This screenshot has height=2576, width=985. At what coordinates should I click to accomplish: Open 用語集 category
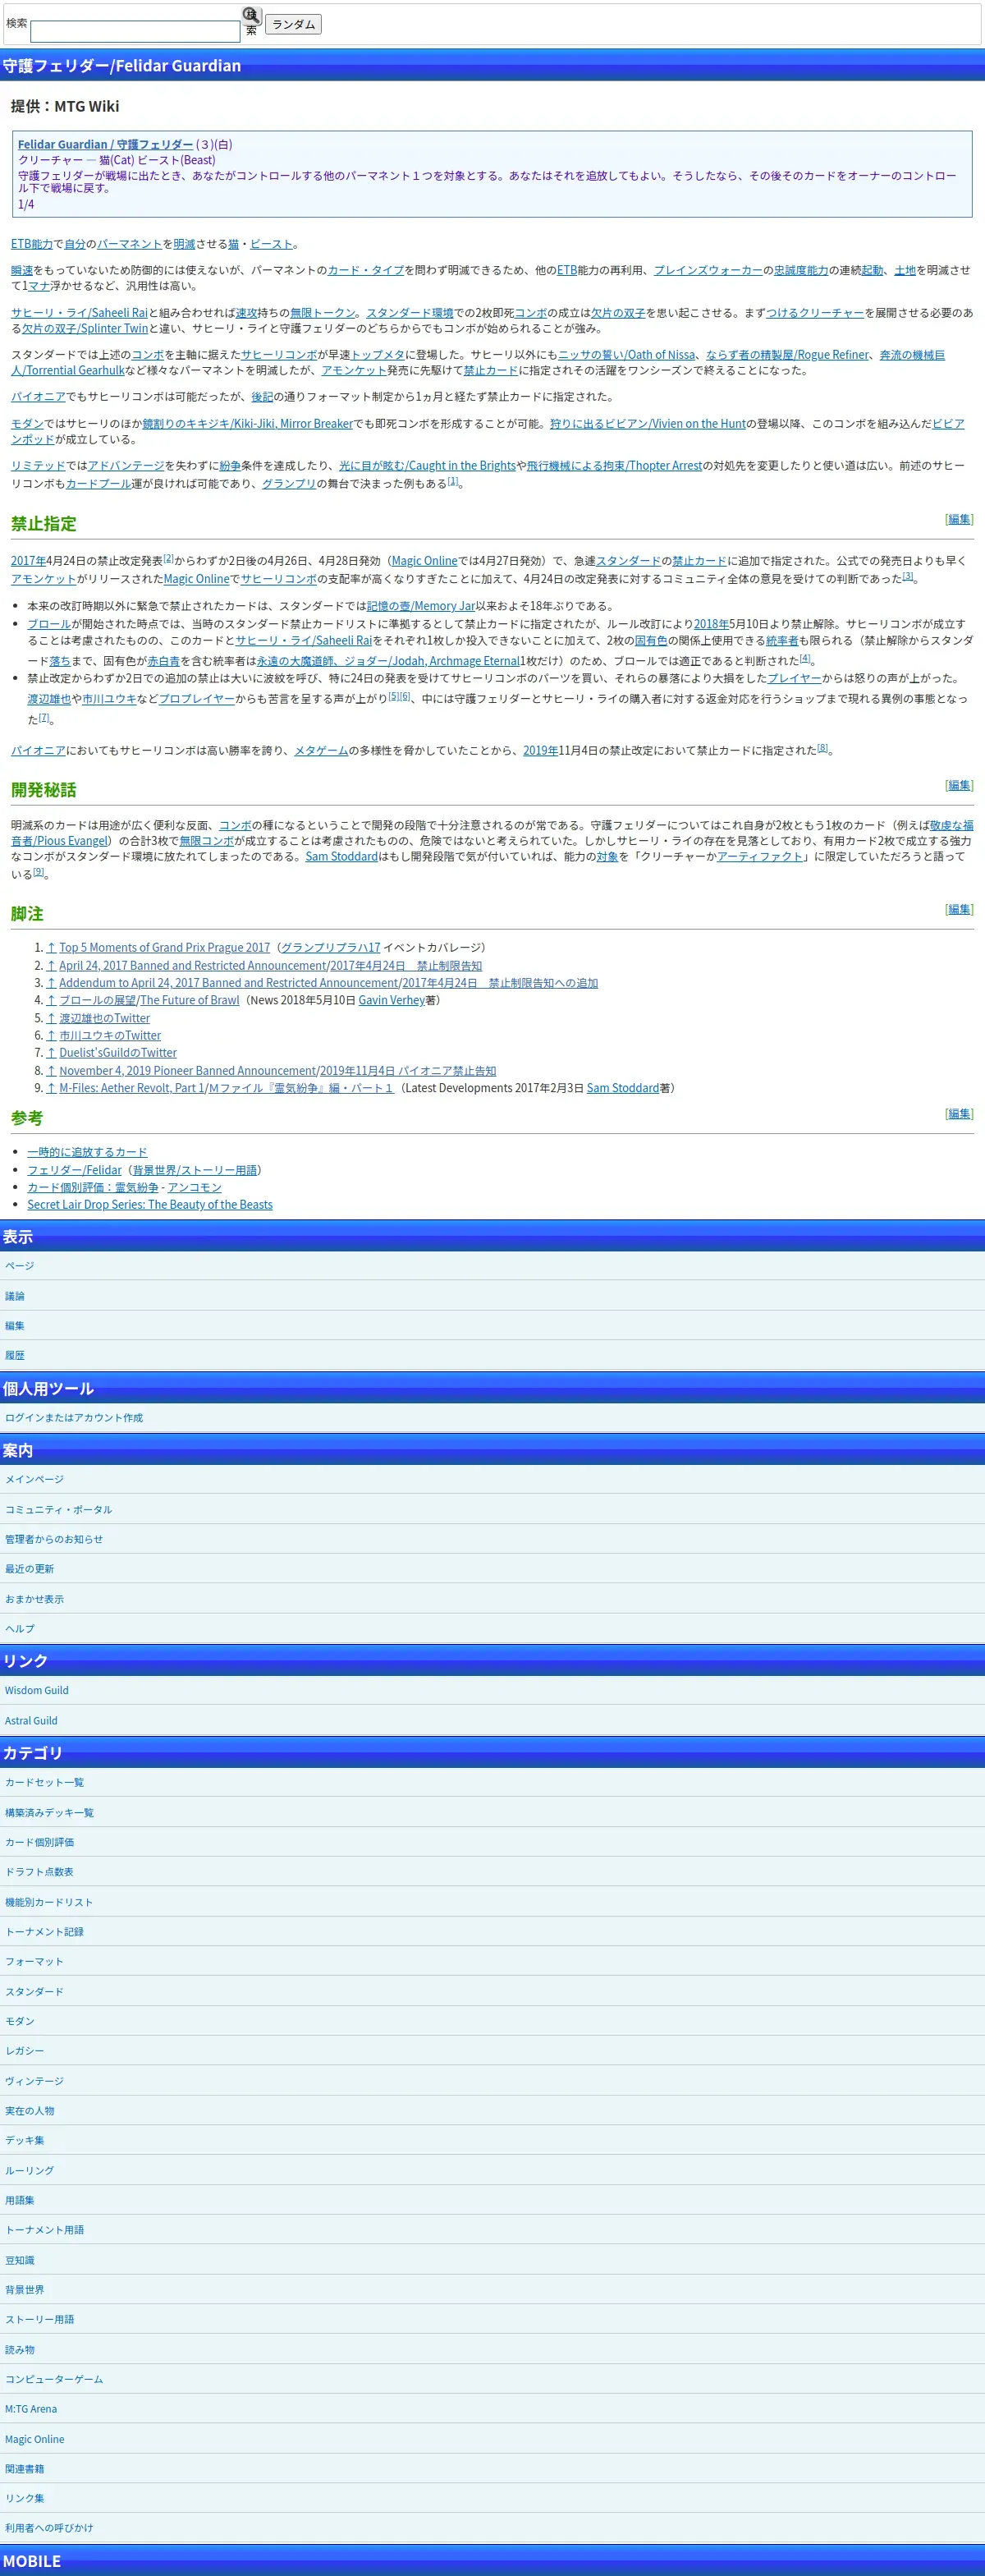point(19,2200)
